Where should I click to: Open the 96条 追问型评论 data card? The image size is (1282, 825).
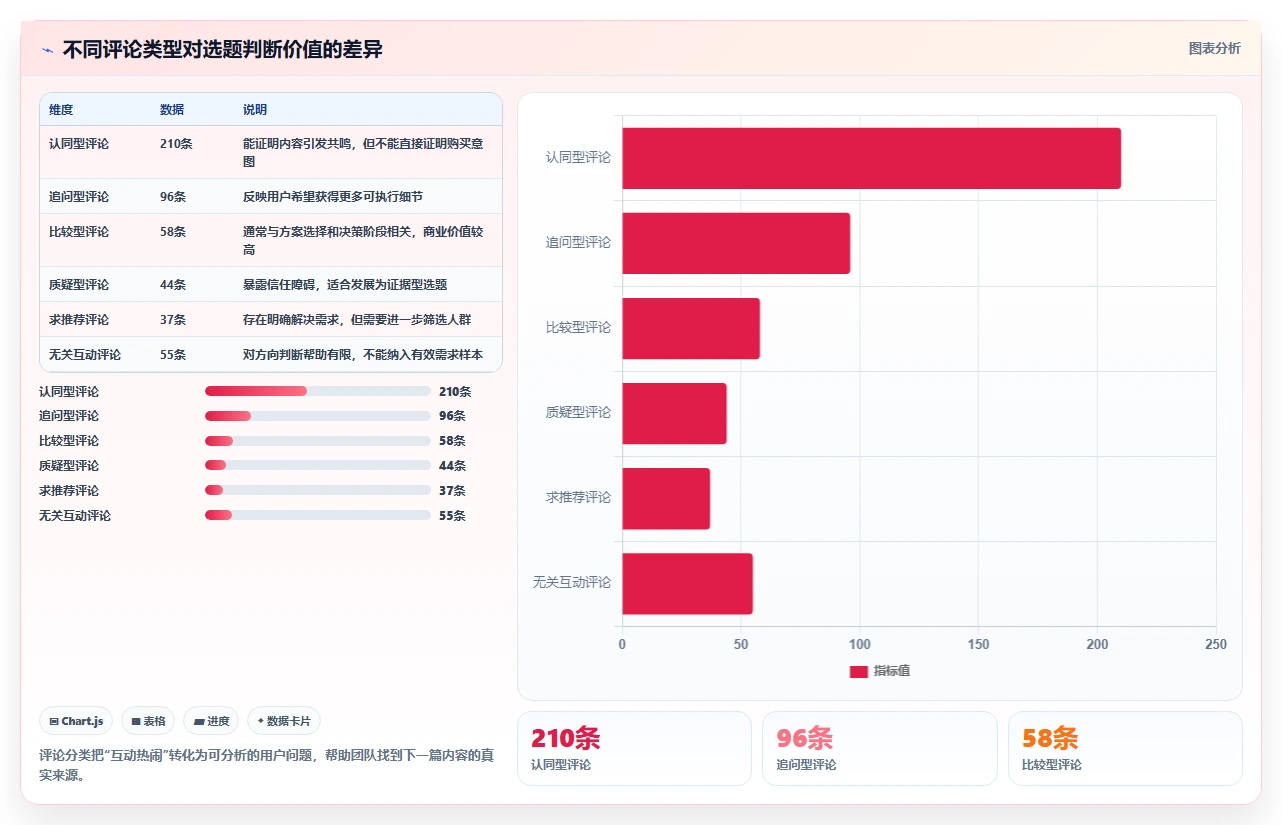tap(880, 748)
